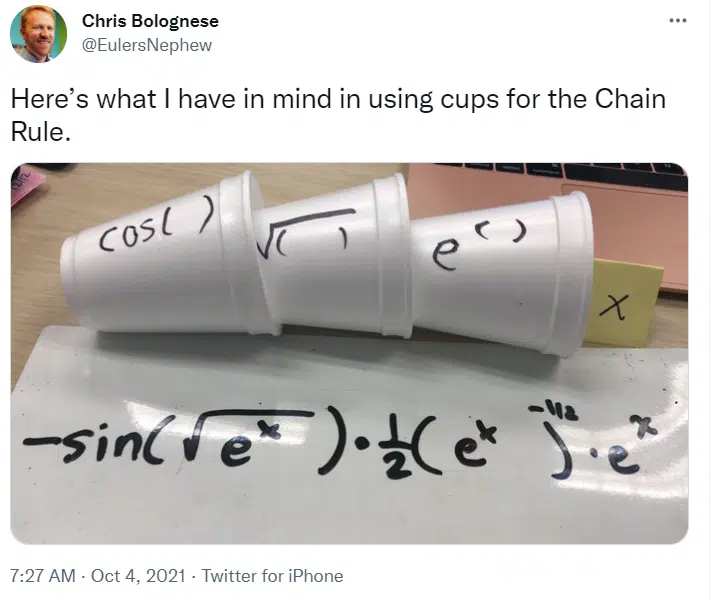
Task: Open the tweet's three-dot more options menu
Action: 678,21
